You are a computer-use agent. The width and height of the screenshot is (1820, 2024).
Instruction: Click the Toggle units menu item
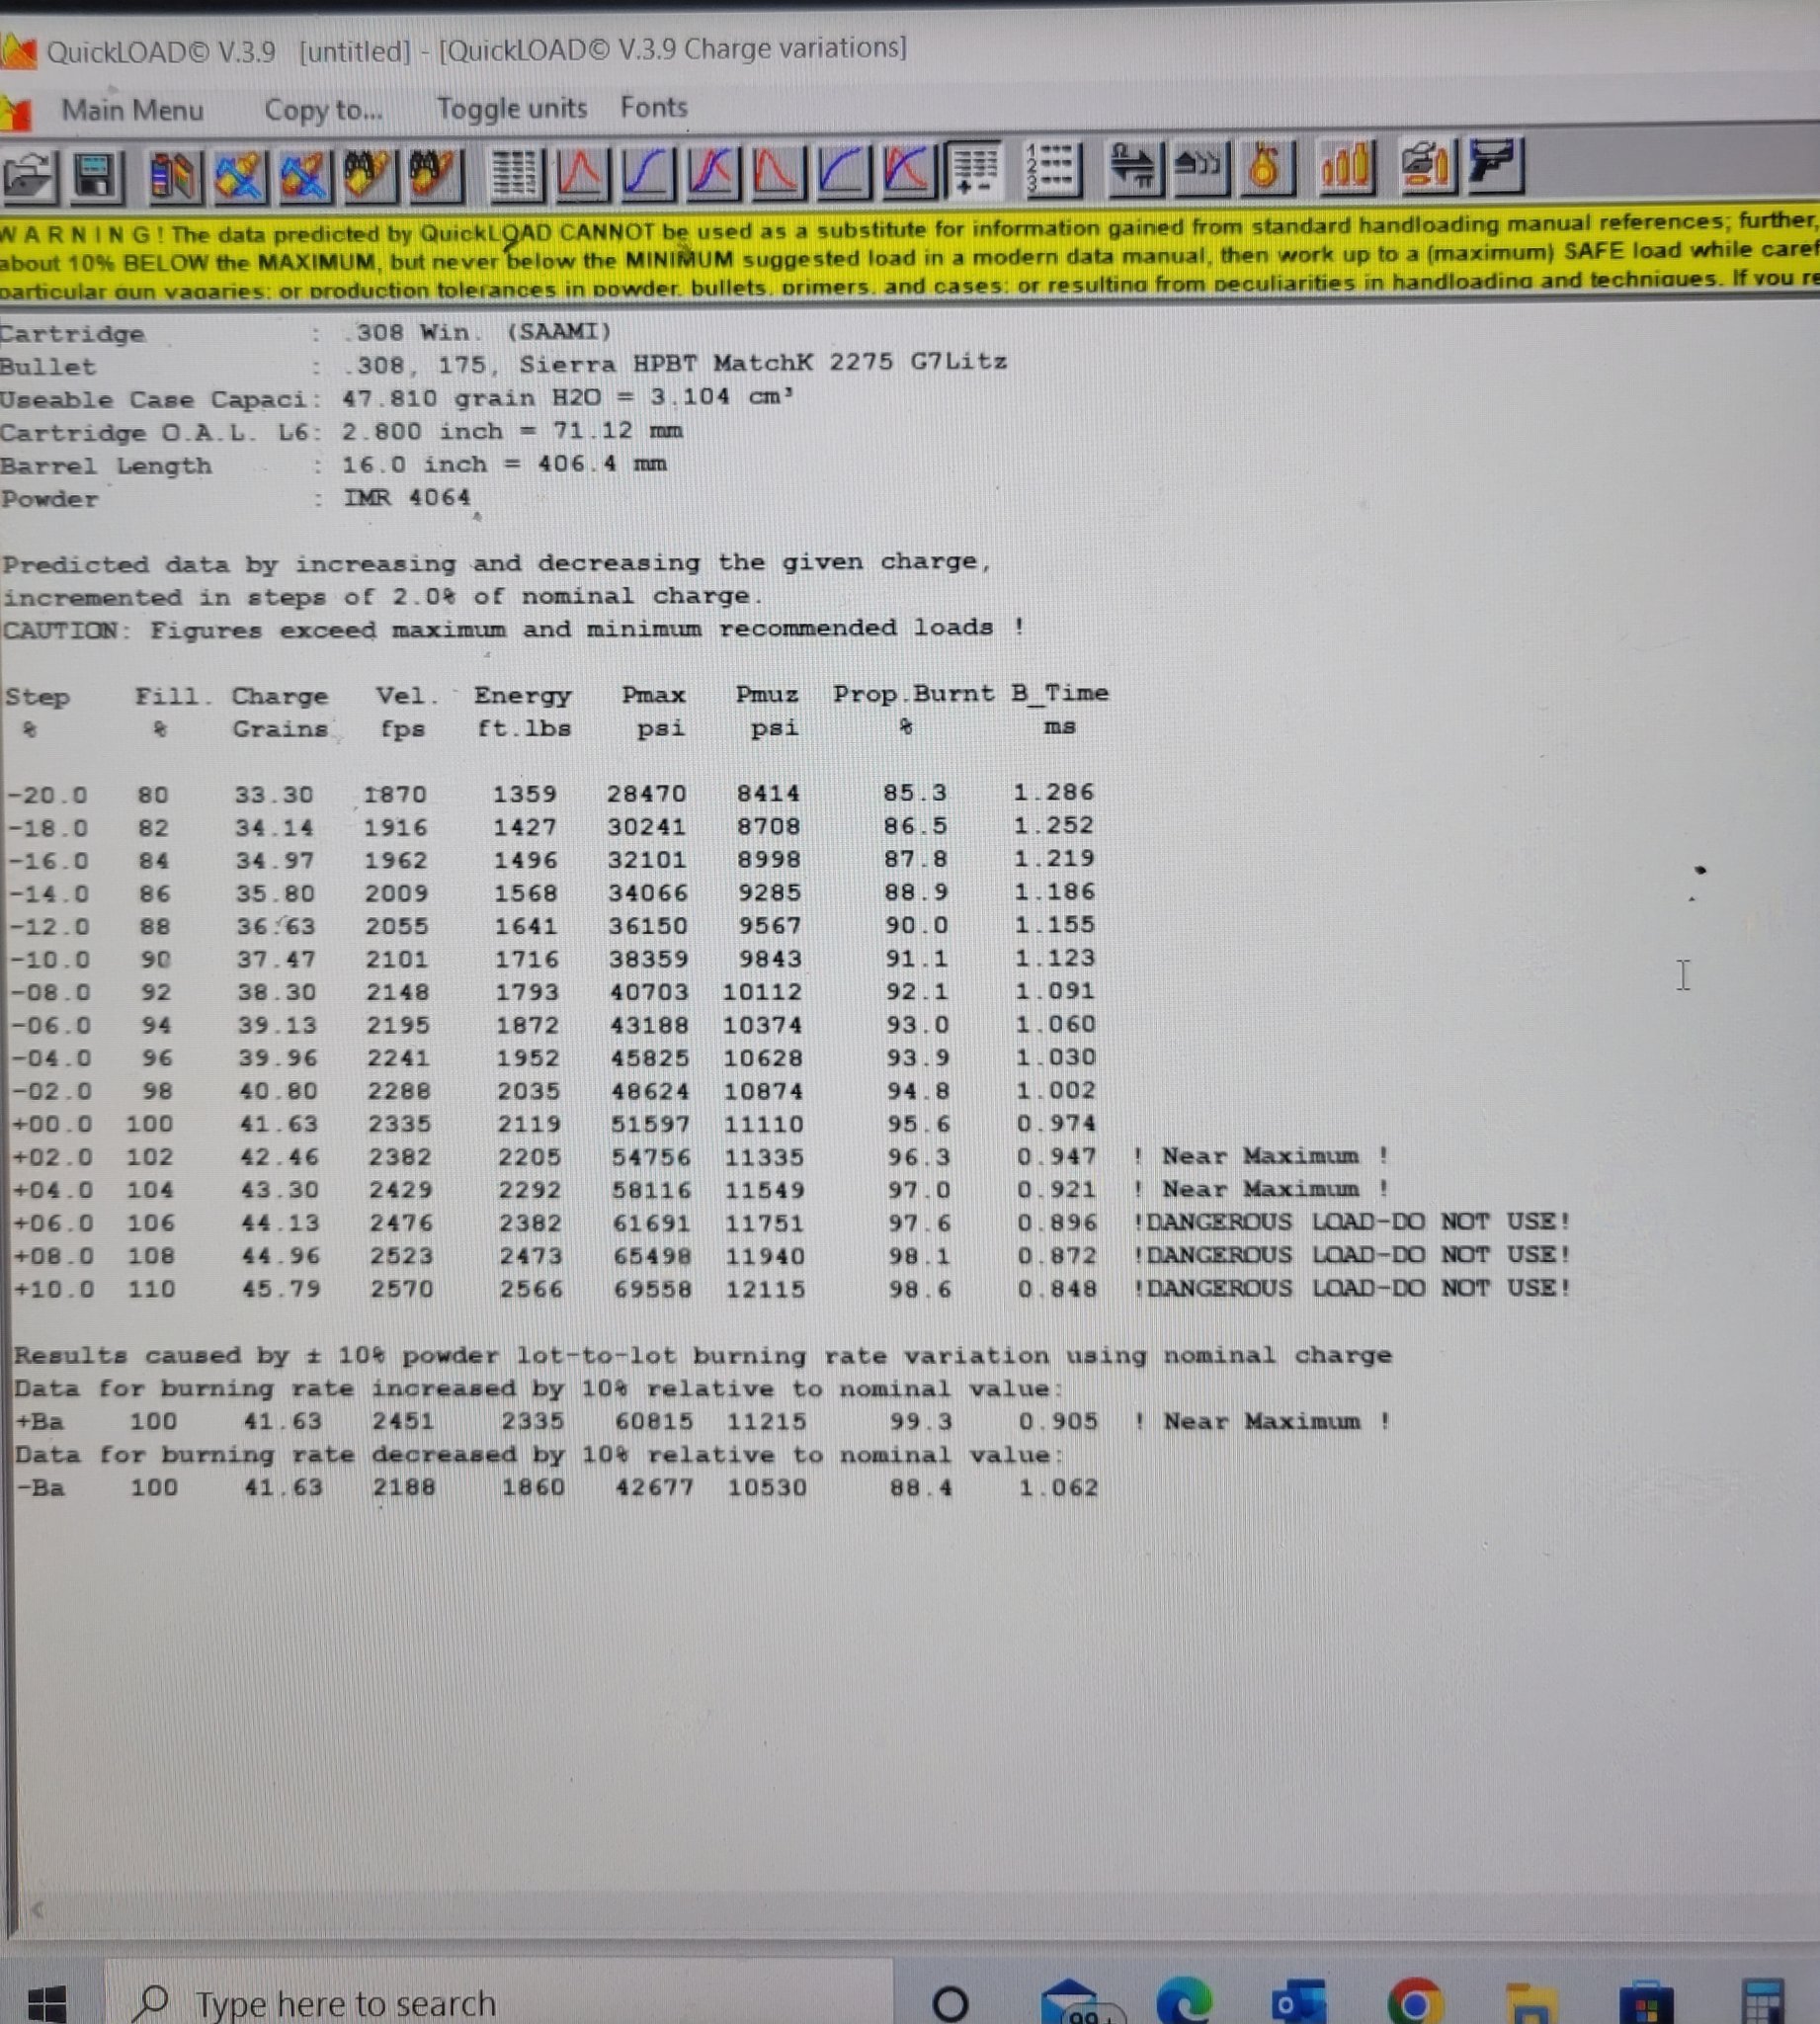click(x=511, y=108)
